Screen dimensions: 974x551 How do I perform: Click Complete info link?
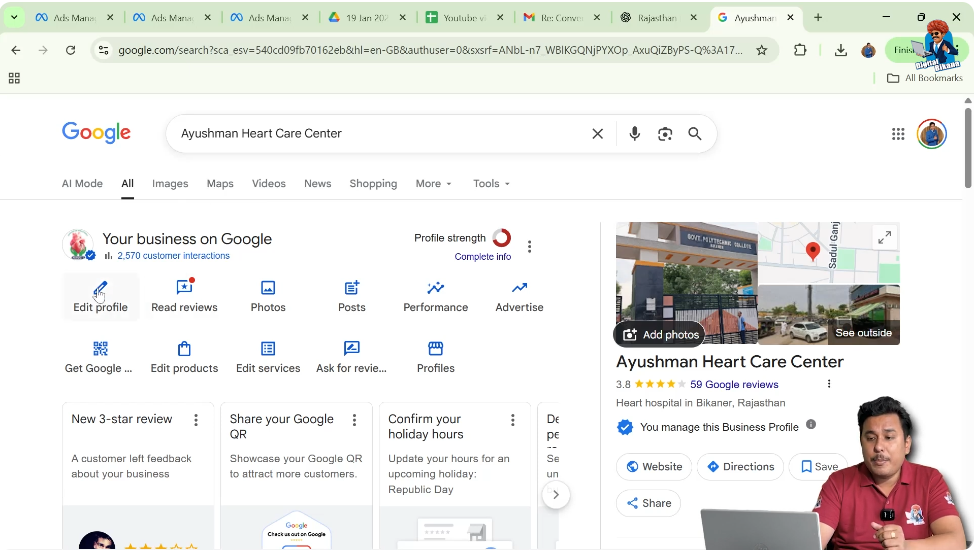[483, 257]
